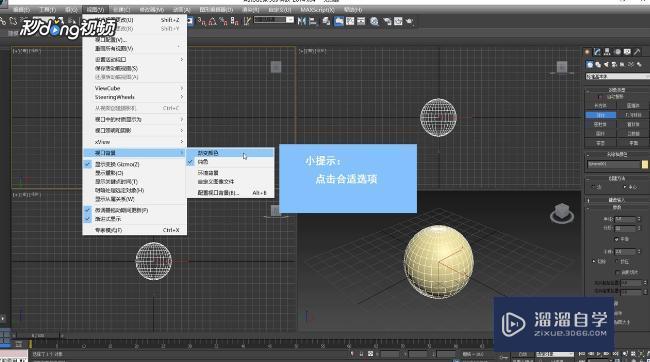Switch to the Utilities hammer panel tab
650x362 pixels.
(637, 52)
